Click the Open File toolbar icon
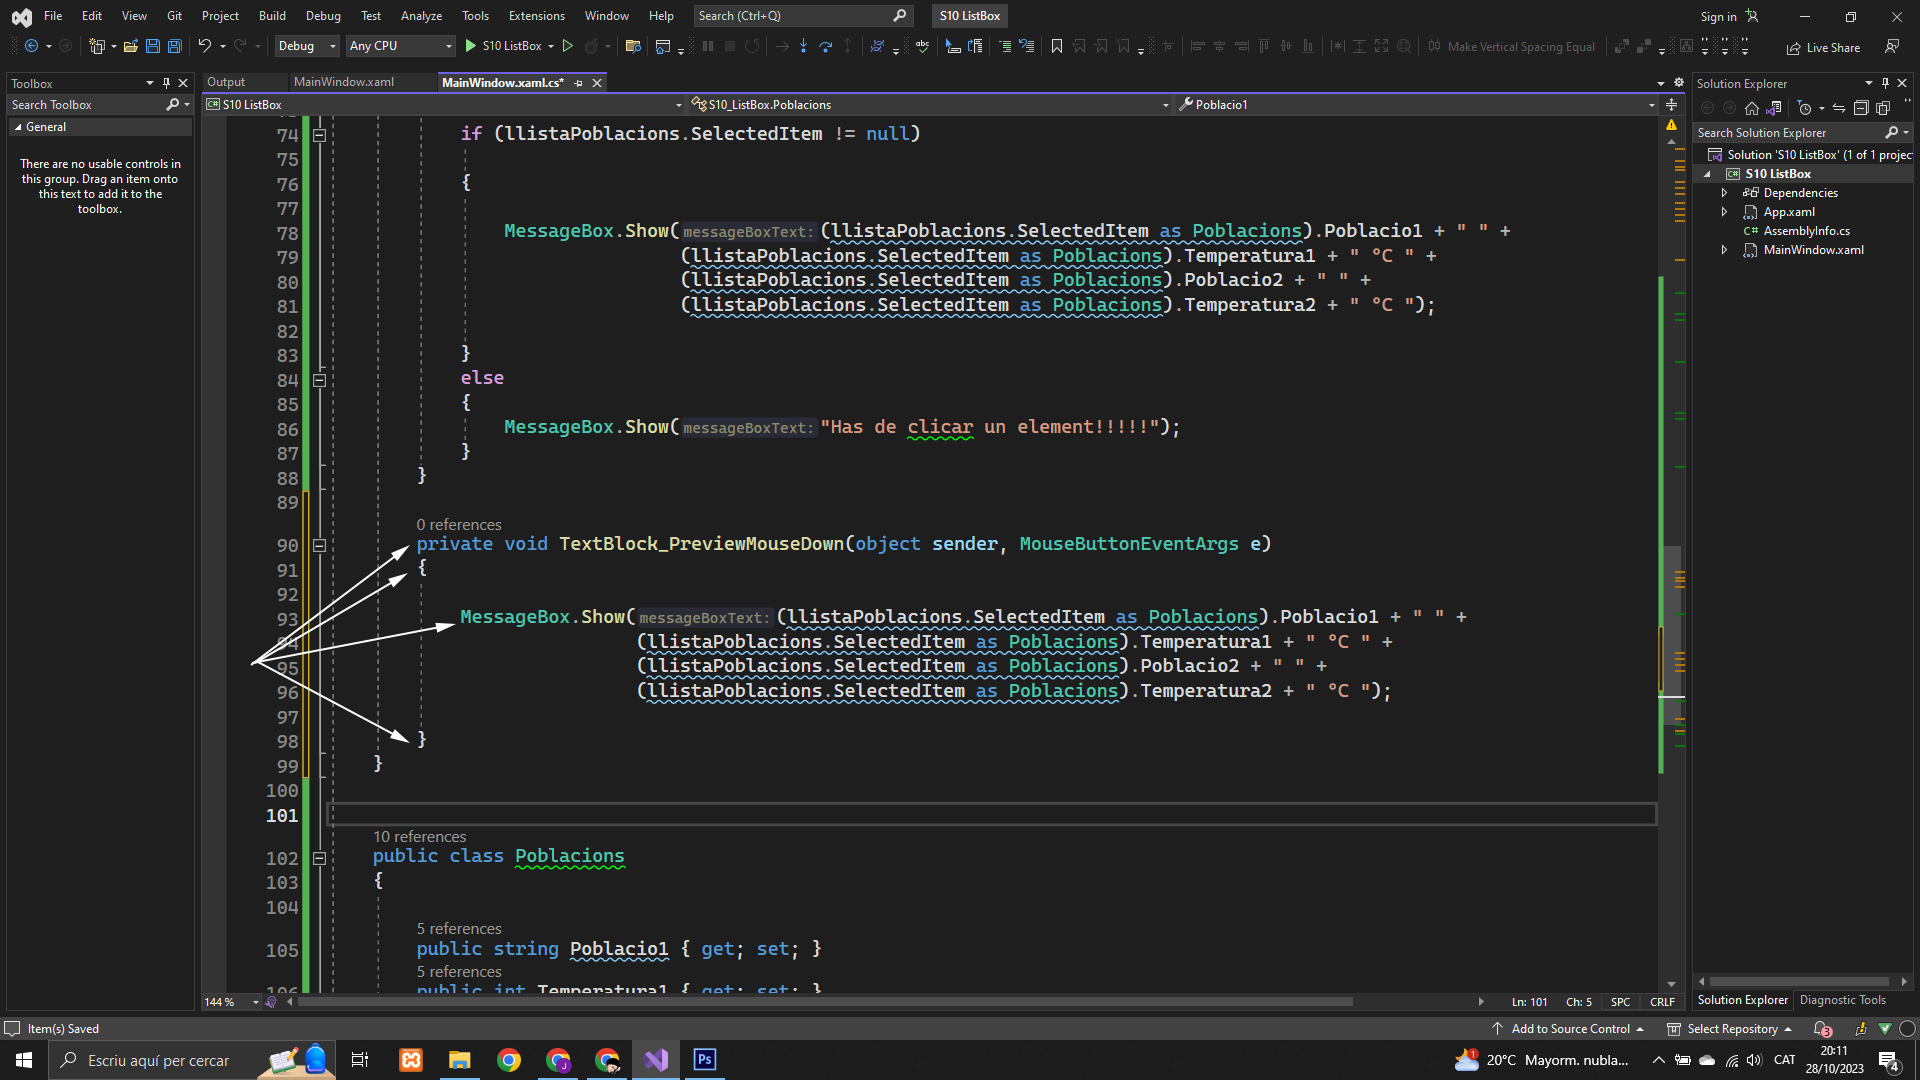 [130, 46]
